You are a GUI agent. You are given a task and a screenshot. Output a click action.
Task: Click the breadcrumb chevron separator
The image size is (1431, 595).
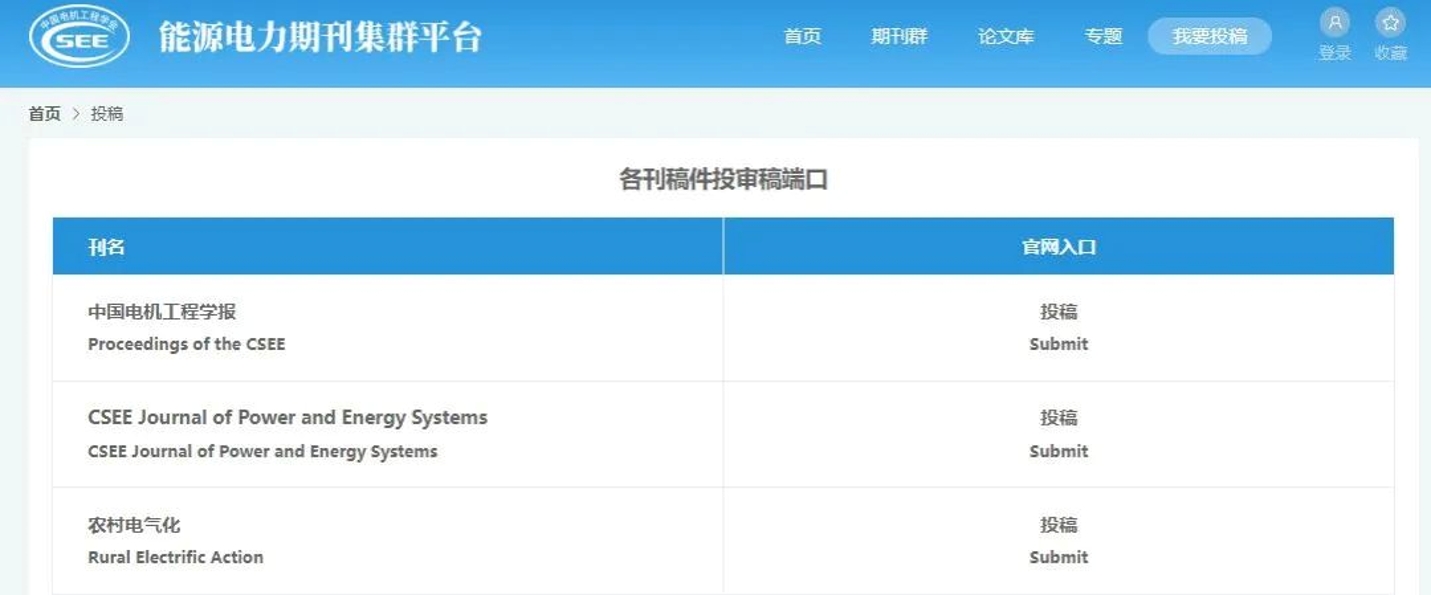pos(76,114)
